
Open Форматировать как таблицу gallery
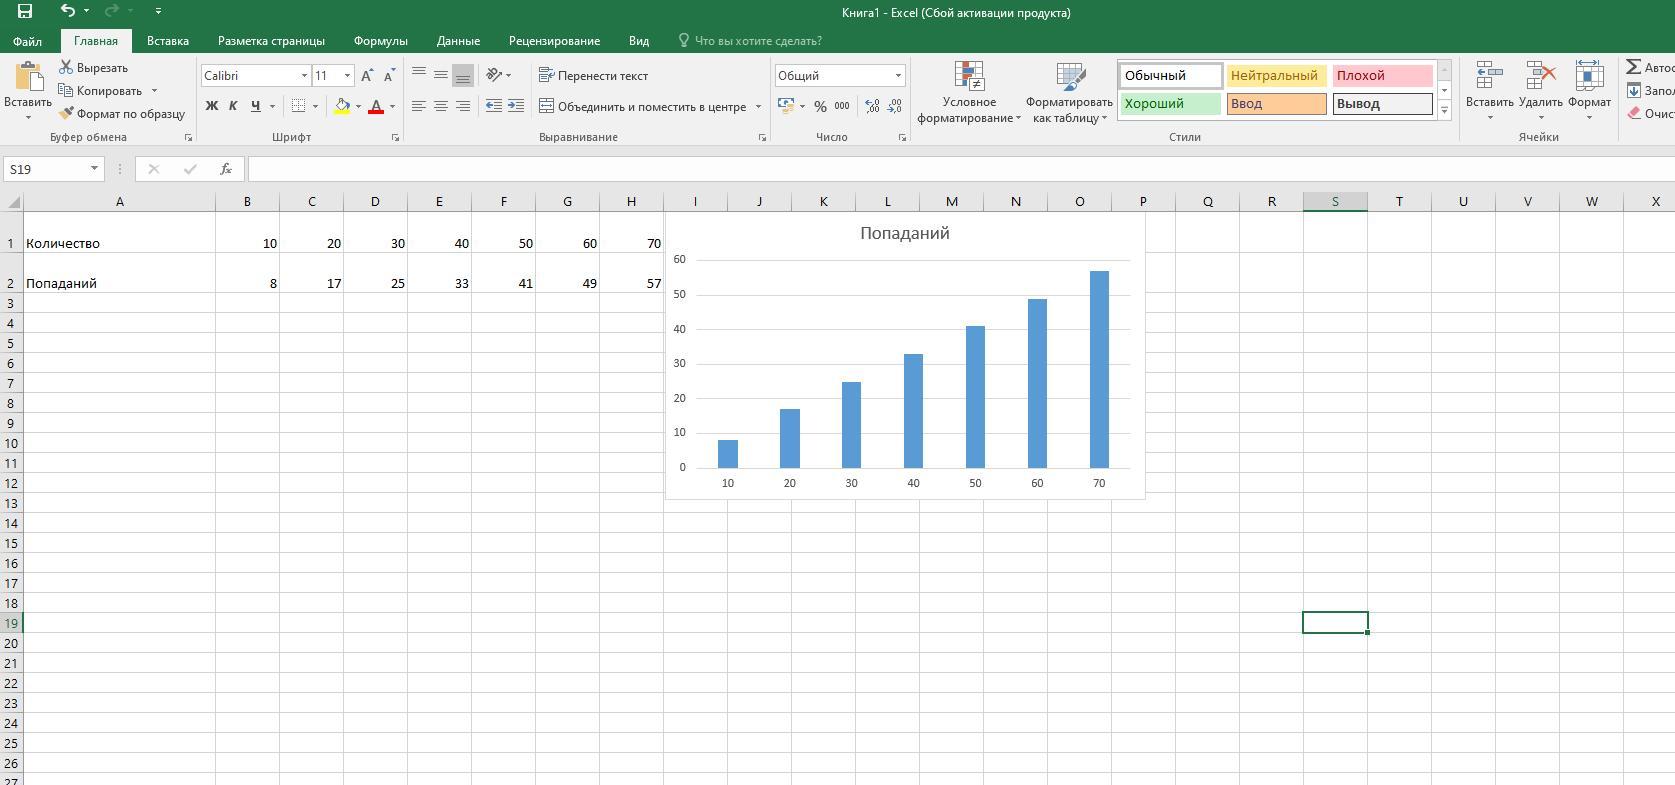(1069, 92)
